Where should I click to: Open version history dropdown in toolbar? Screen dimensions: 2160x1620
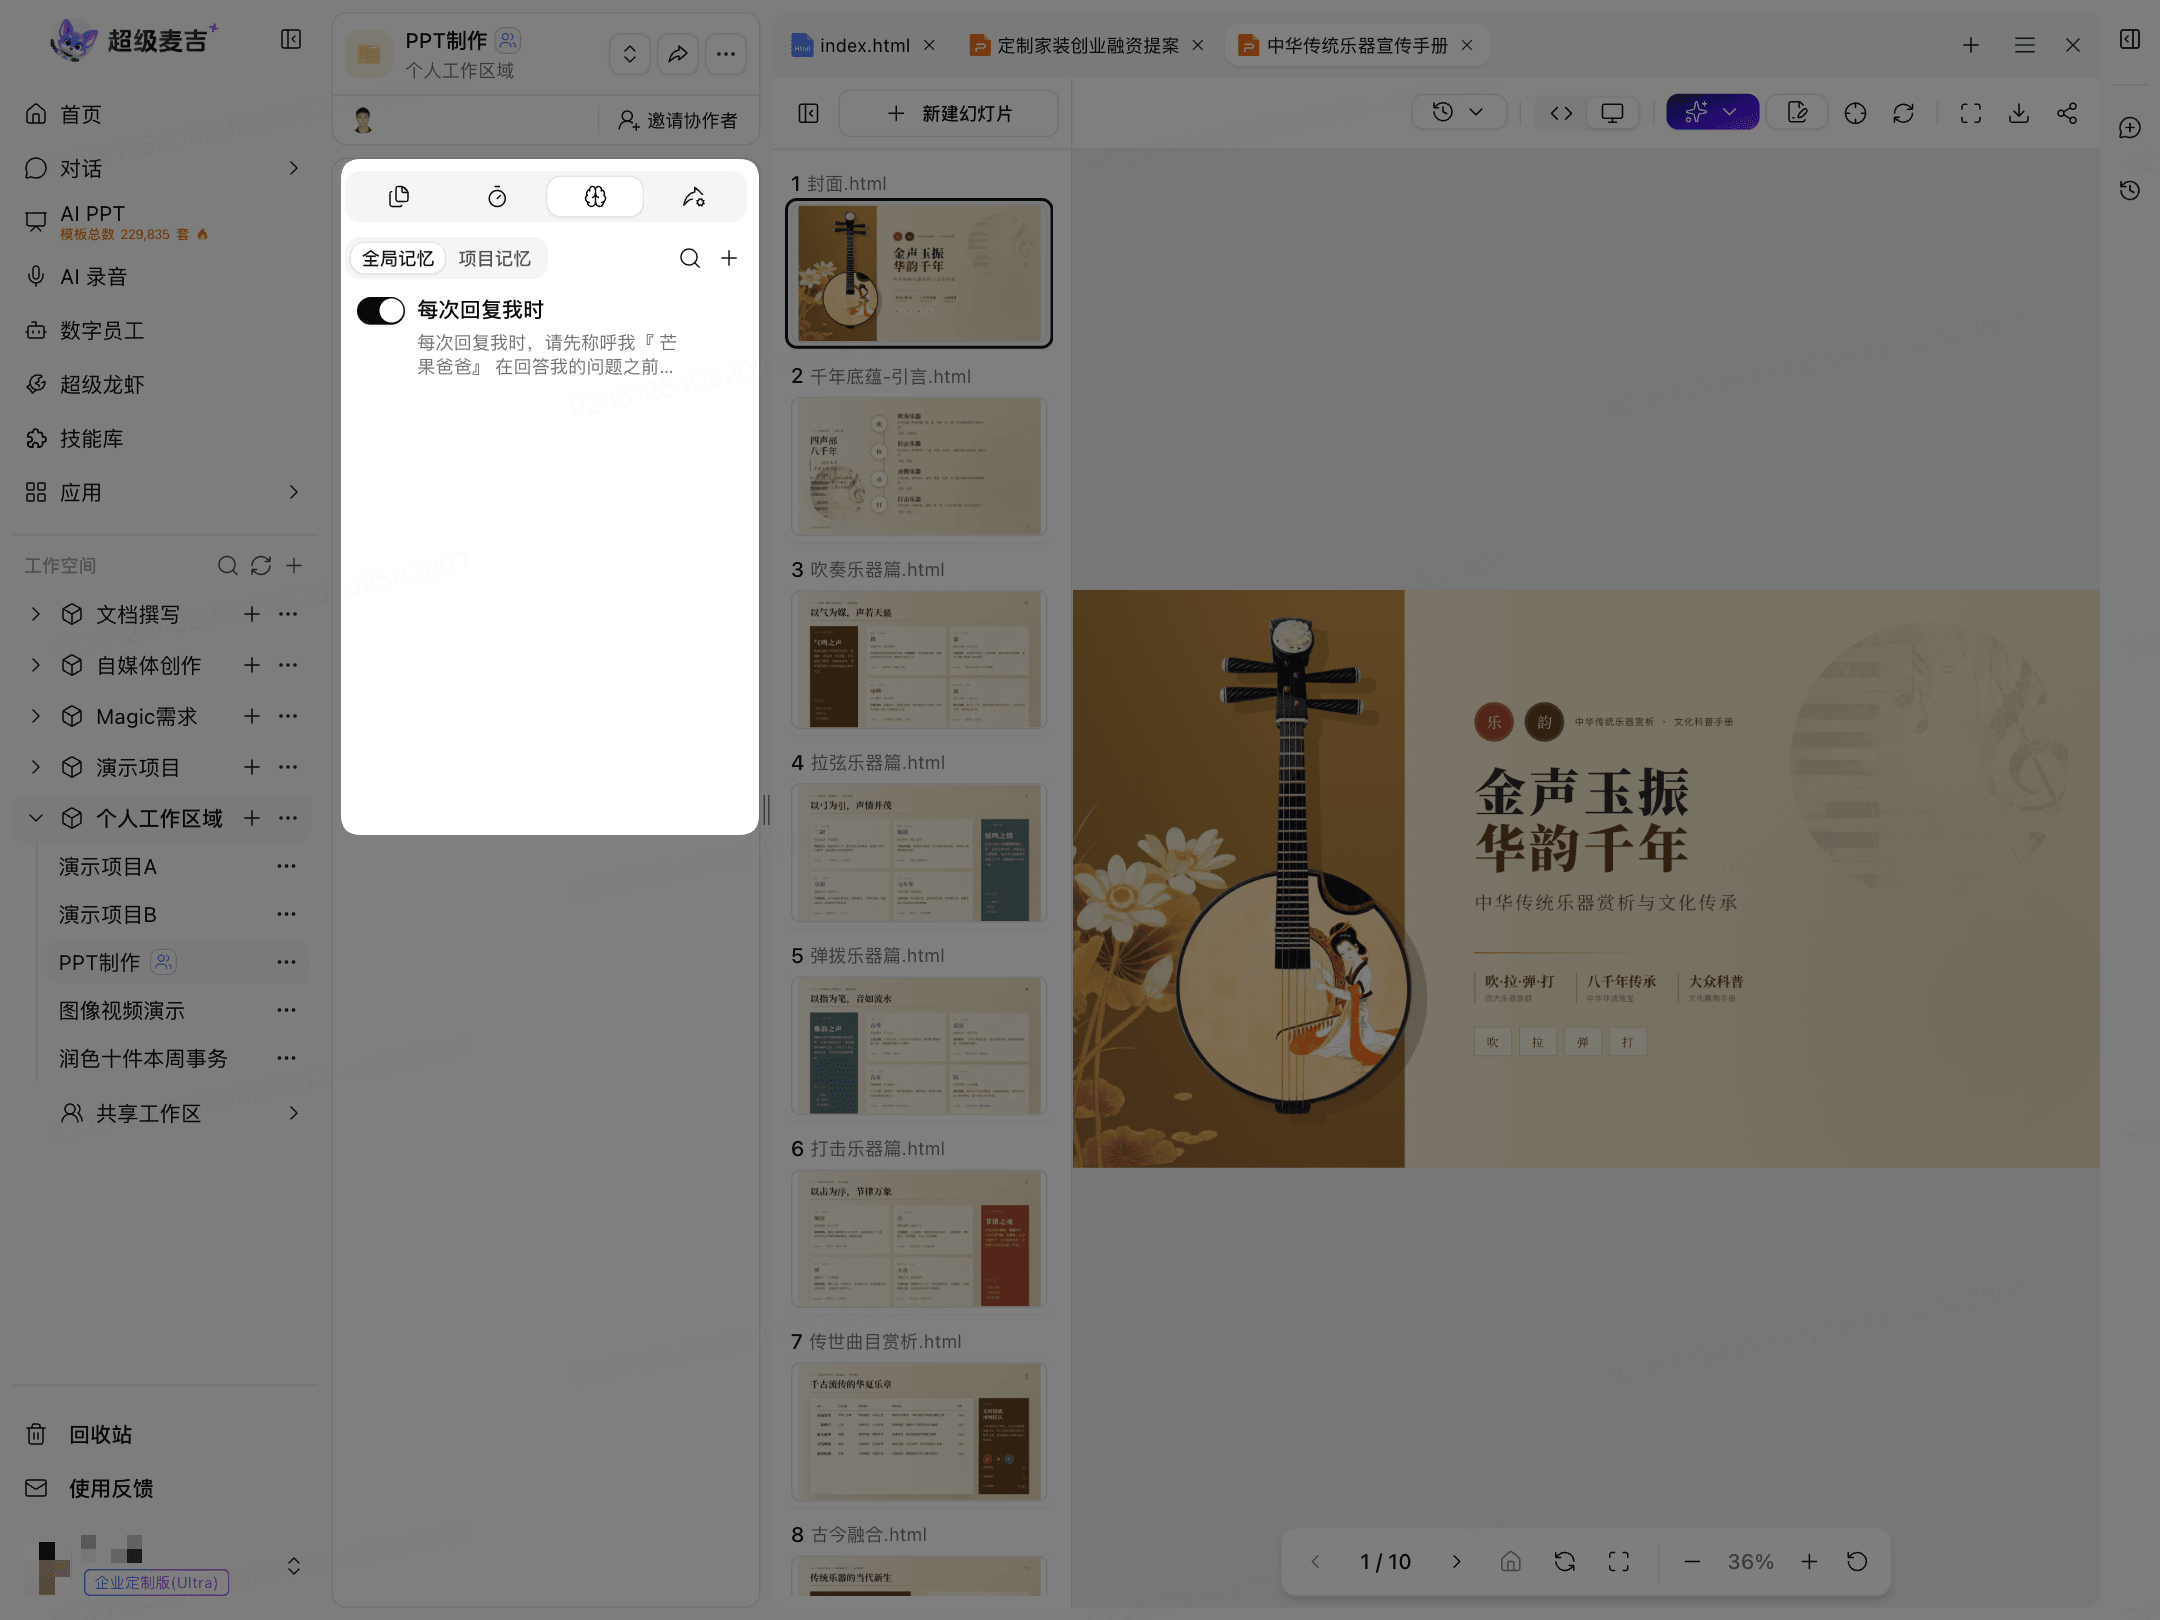[1458, 112]
